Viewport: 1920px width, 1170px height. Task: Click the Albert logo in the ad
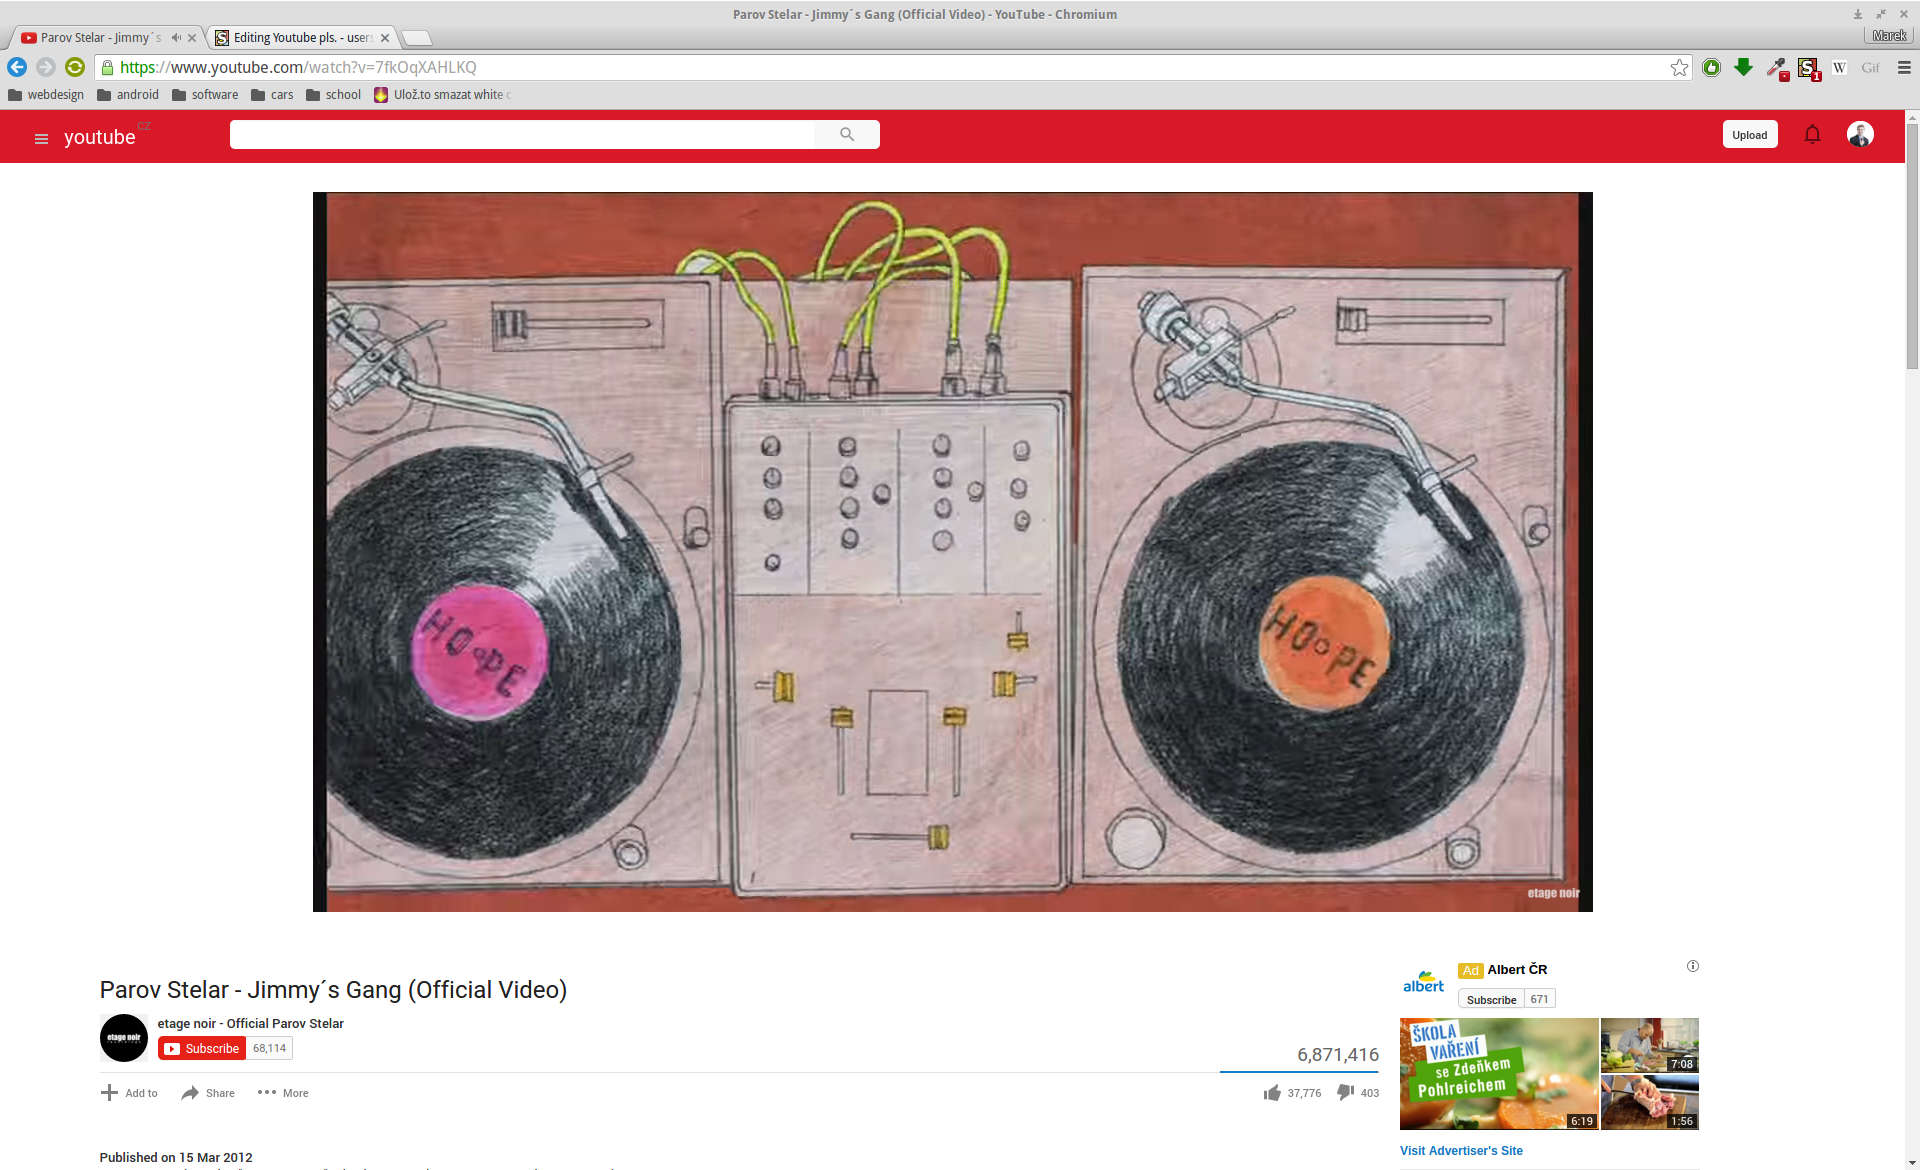click(1423, 982)
